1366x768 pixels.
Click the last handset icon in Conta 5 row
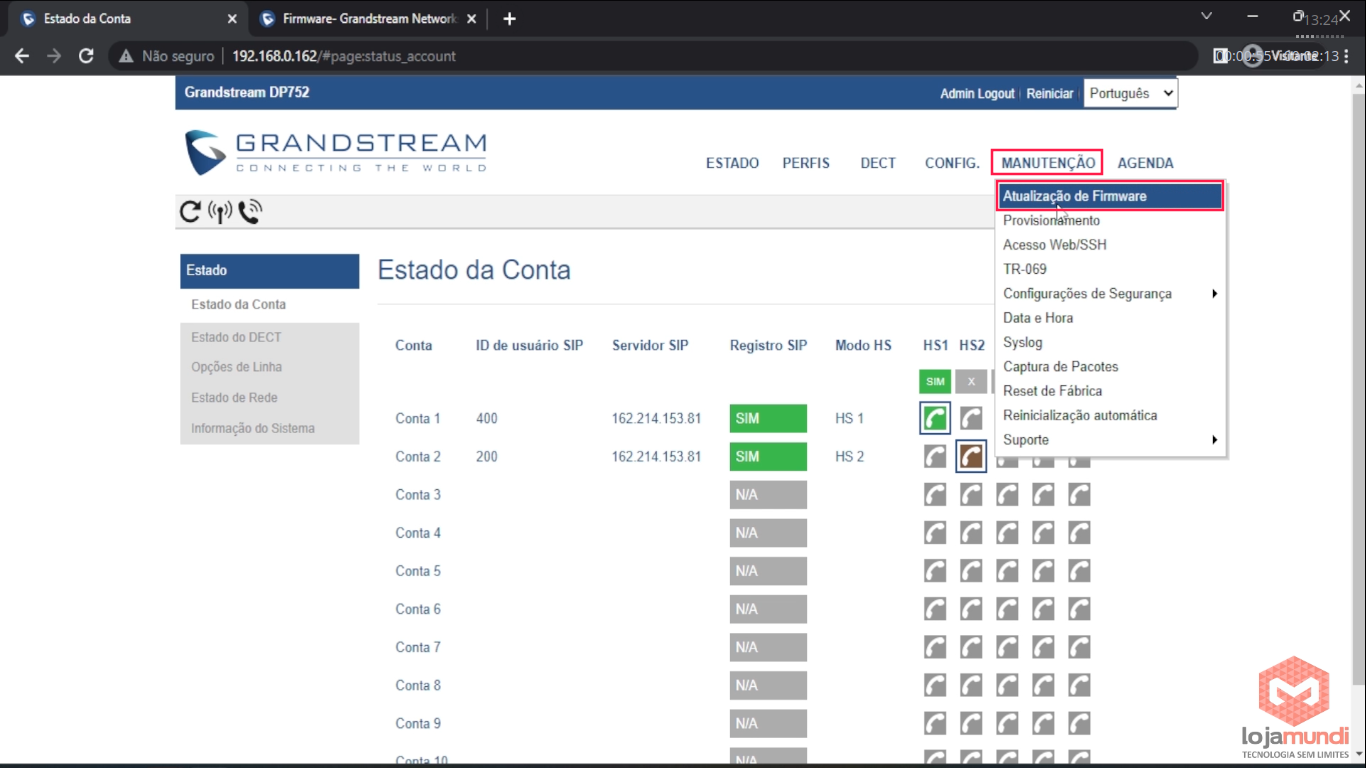[x=1079, y=570]
